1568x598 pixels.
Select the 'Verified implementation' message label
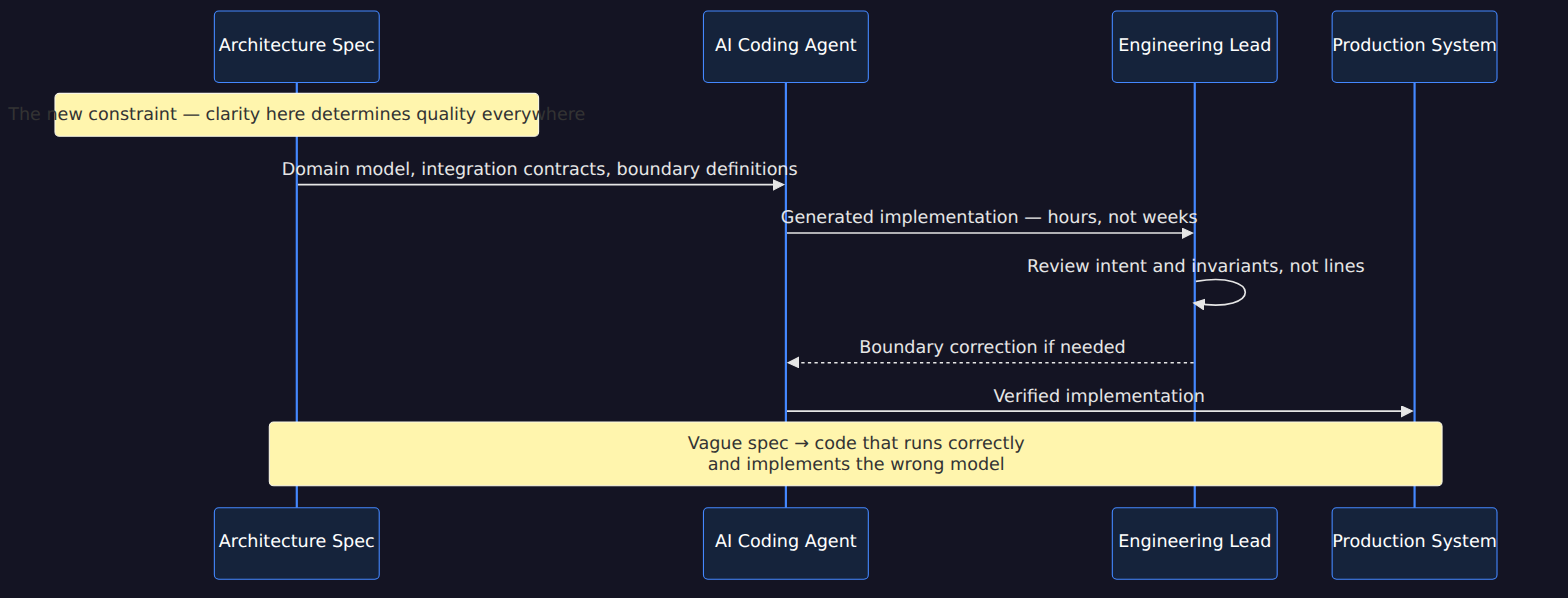(1098, 396)
